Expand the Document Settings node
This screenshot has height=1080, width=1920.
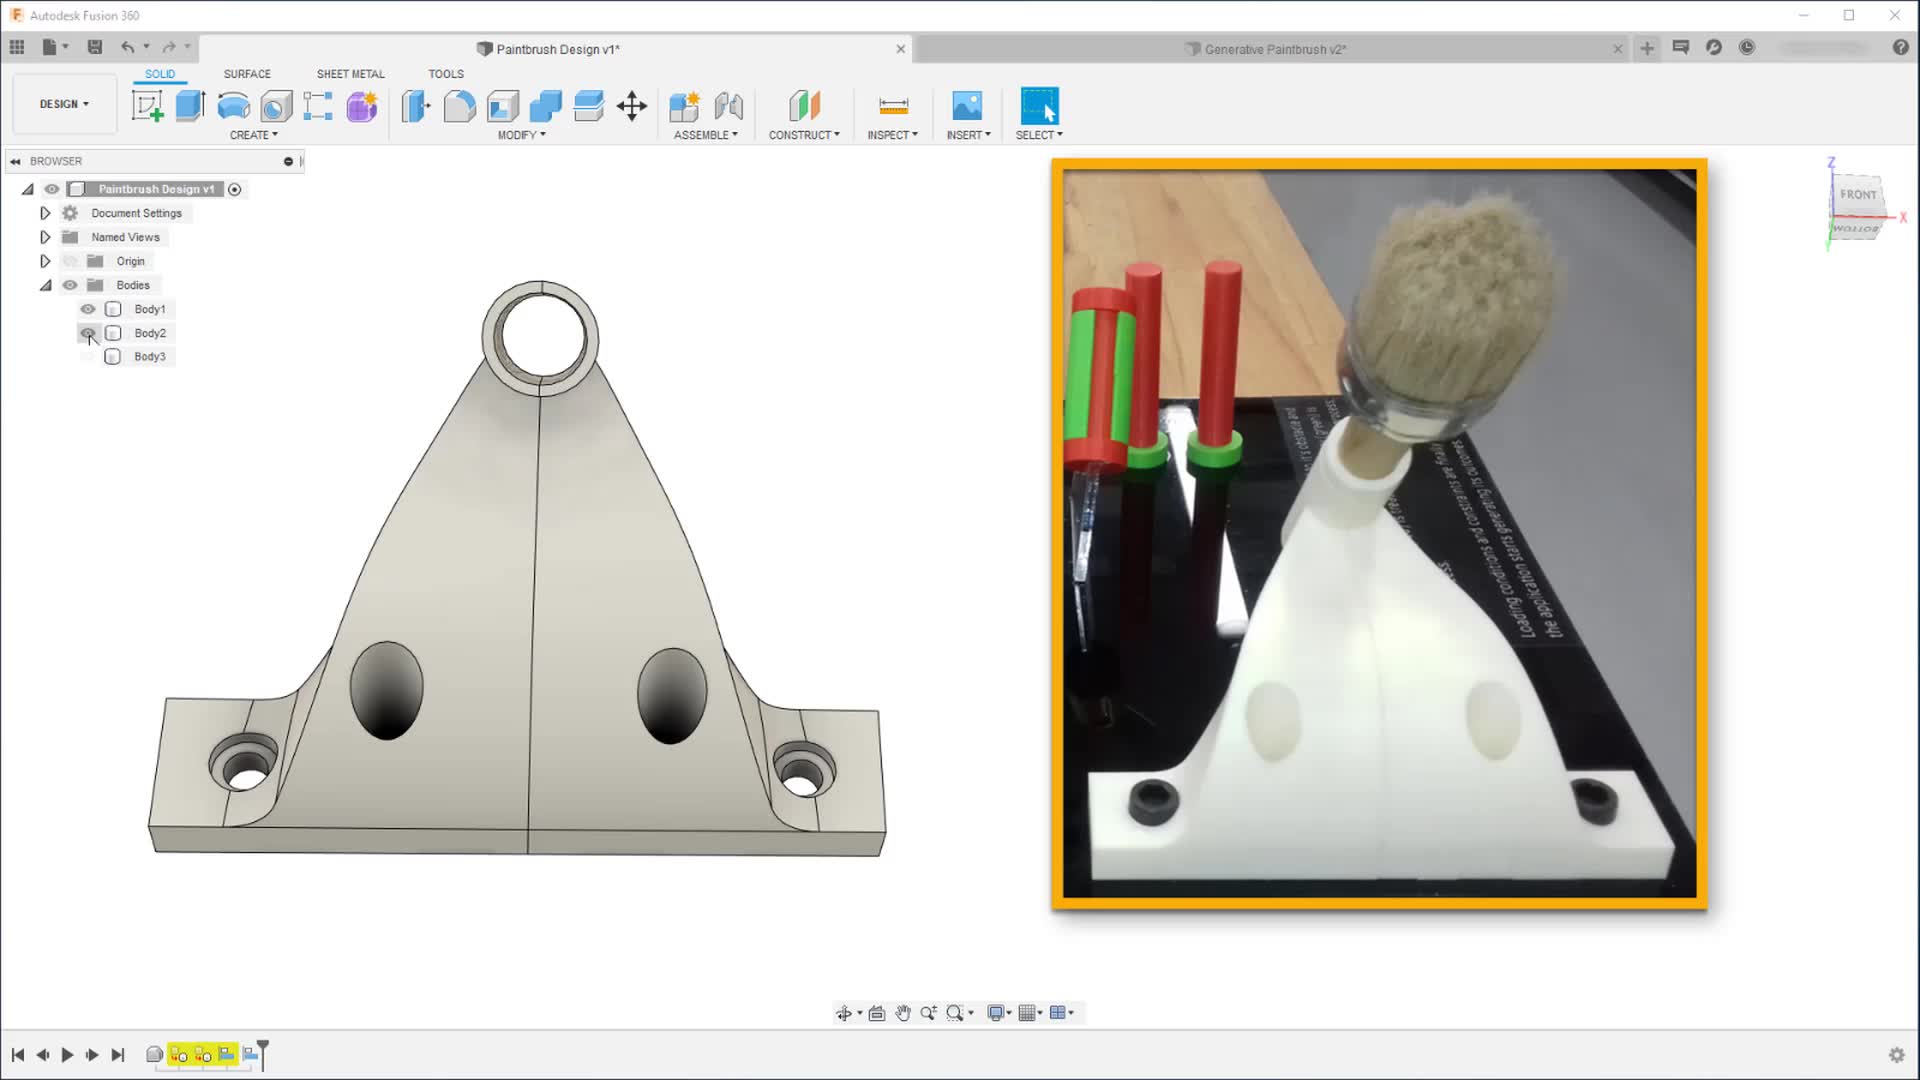coord(45,213)
